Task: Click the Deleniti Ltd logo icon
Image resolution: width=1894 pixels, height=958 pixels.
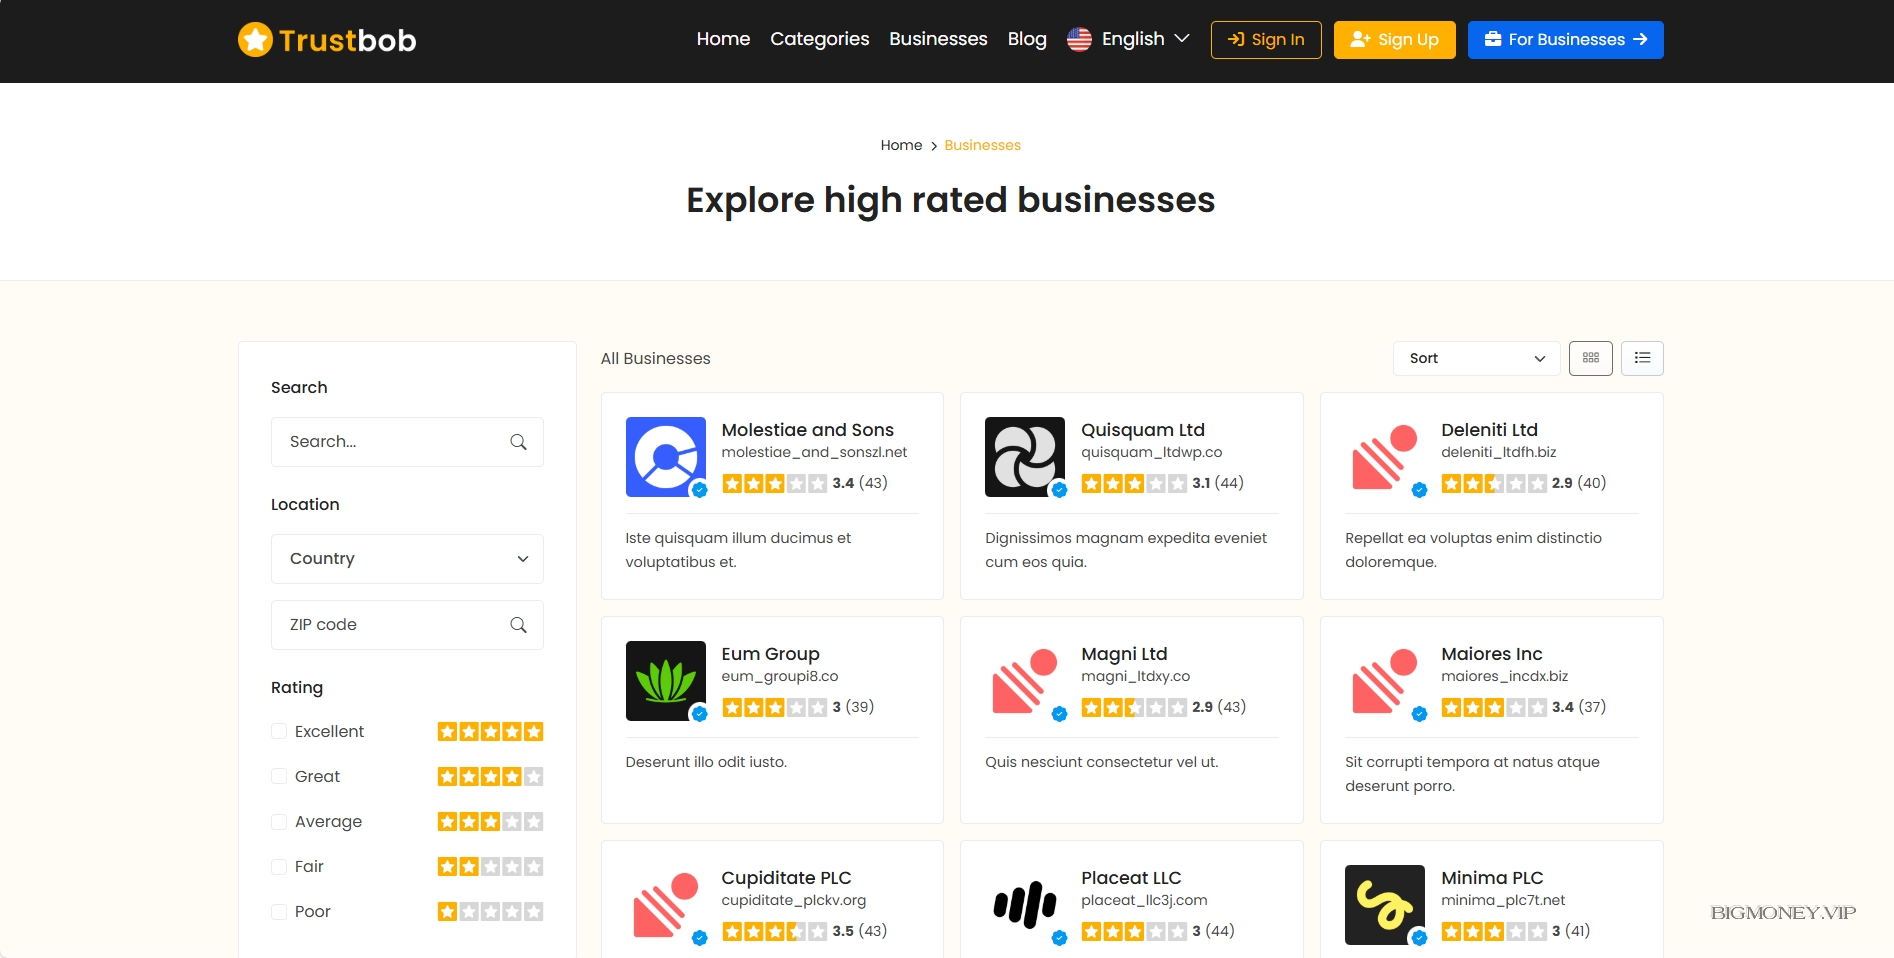Action: click(1385, 457)
